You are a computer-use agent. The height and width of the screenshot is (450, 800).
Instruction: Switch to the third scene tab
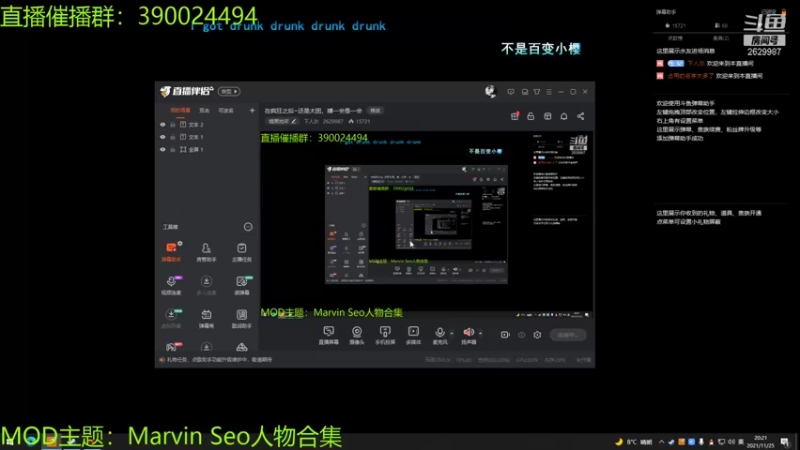click(x=226, y=110)
